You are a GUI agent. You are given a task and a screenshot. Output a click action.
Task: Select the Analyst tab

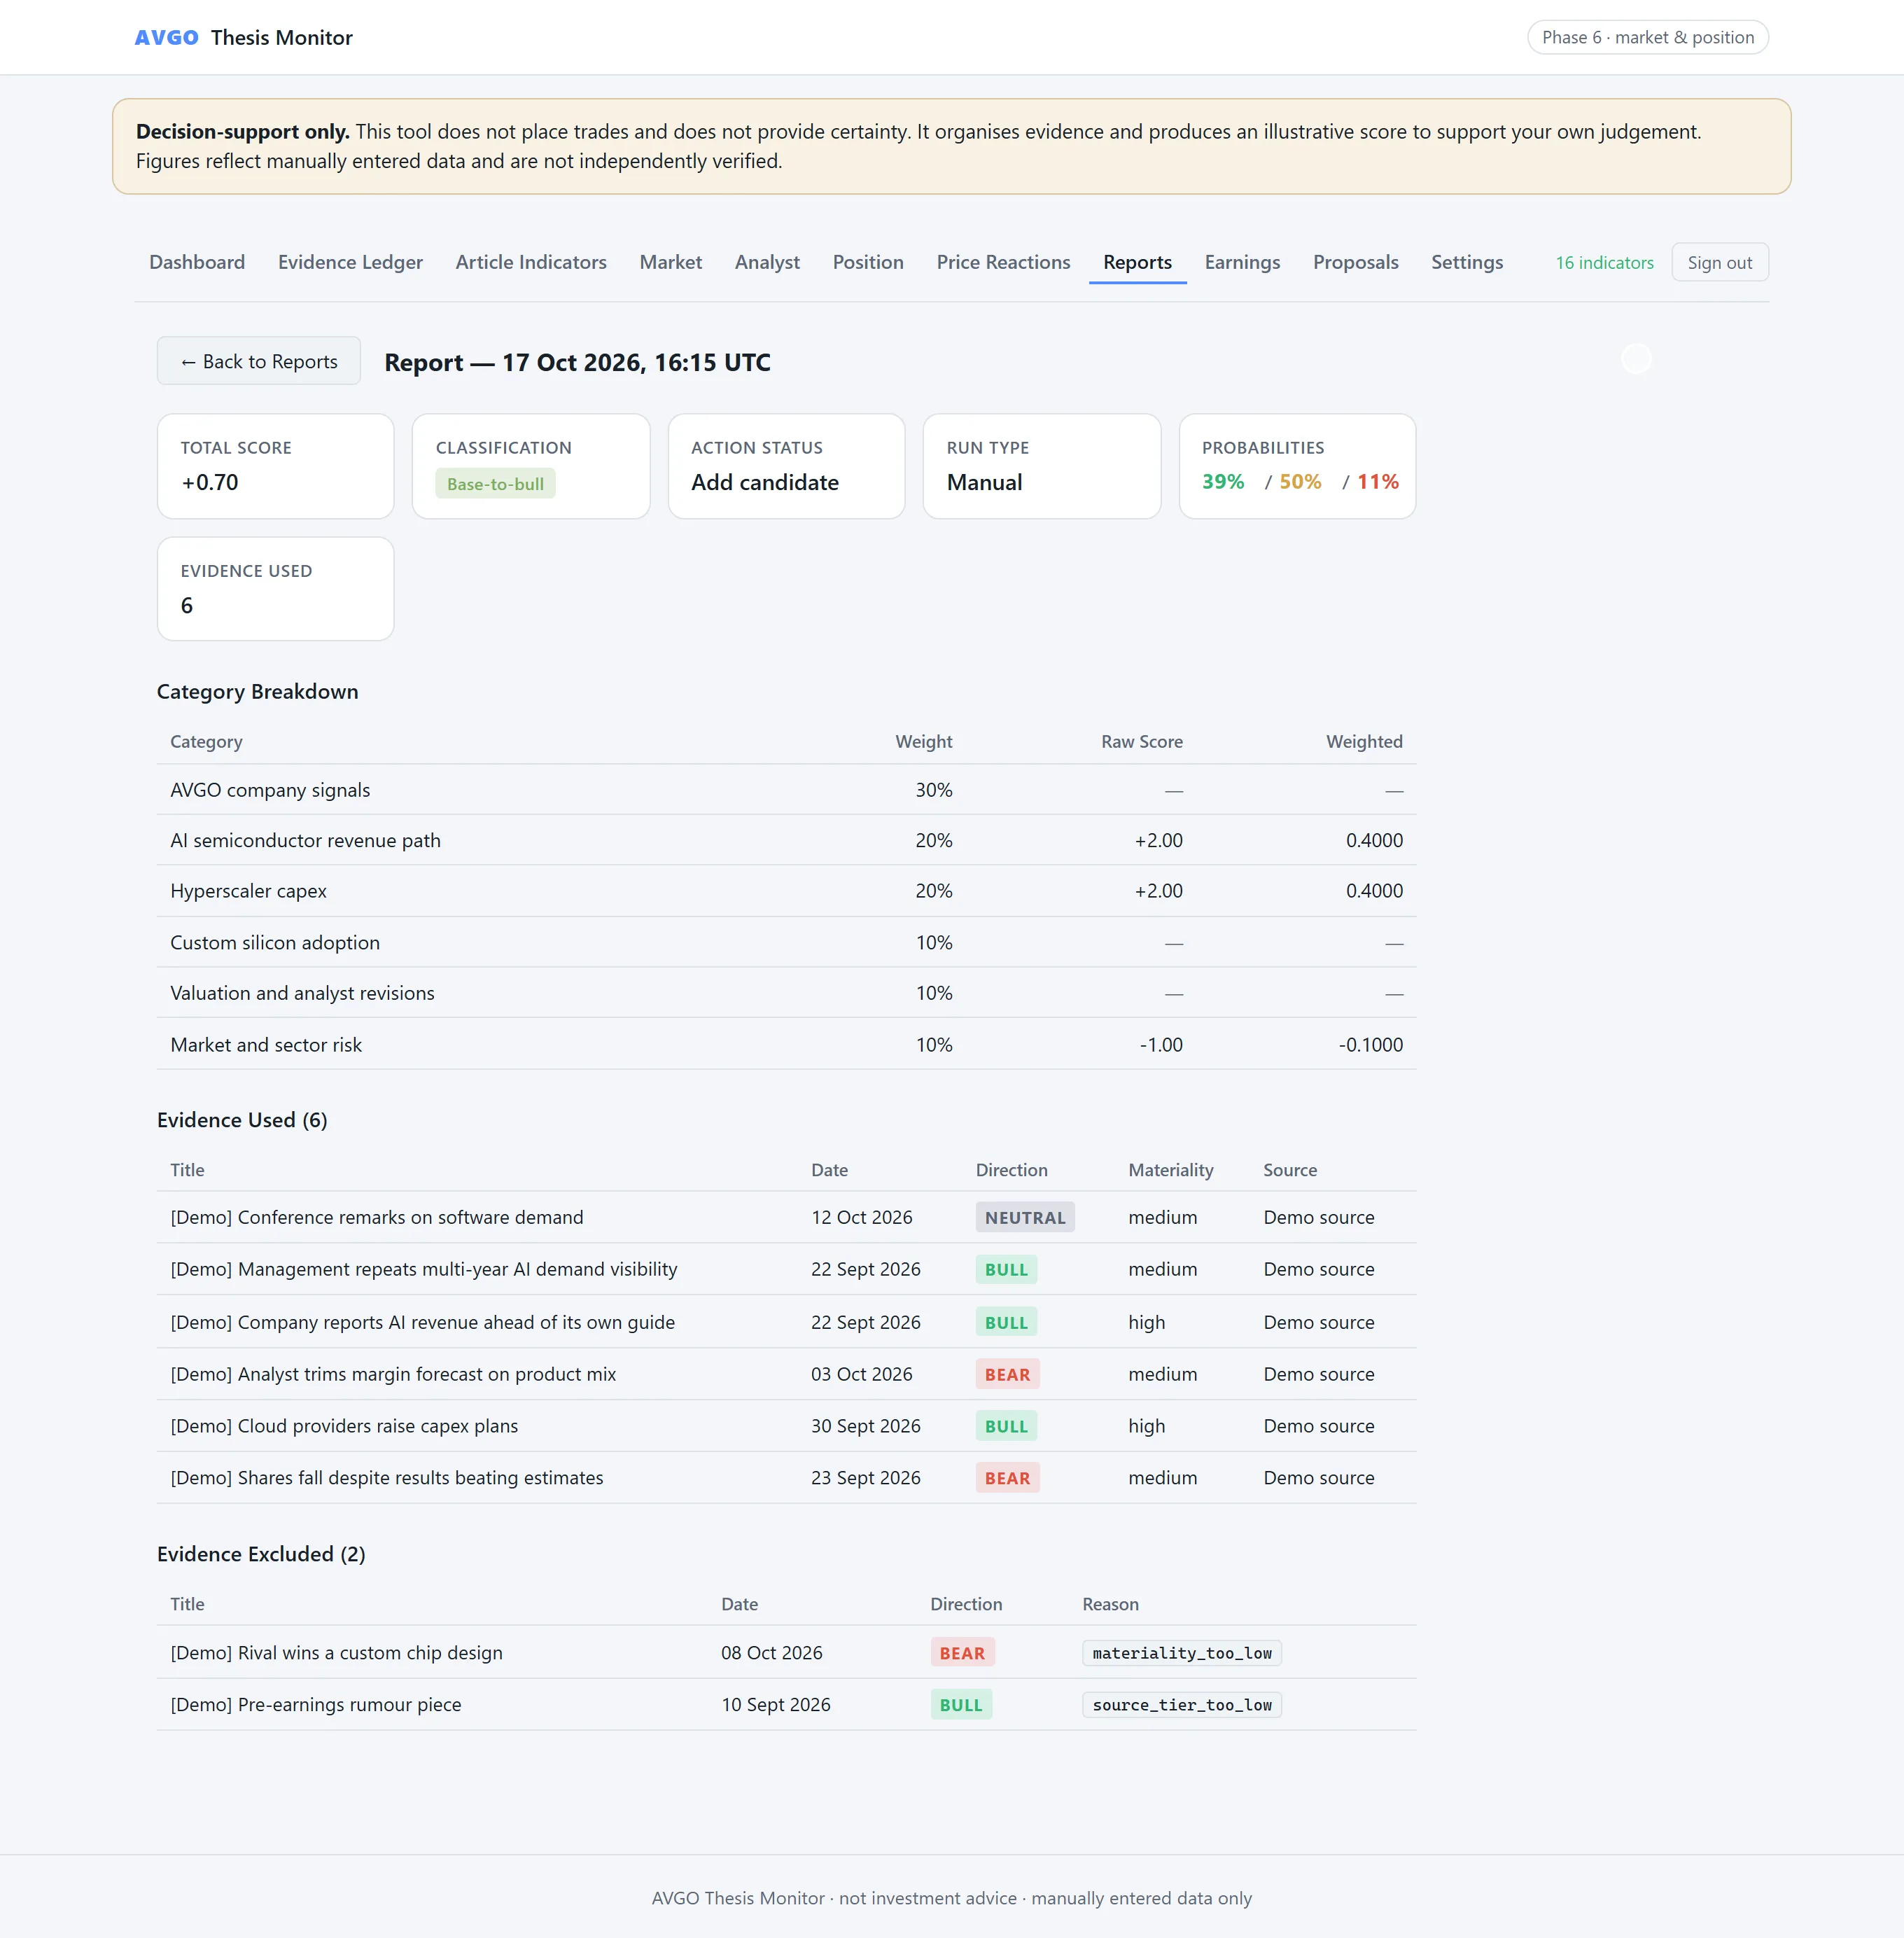(x=767, y=262)
